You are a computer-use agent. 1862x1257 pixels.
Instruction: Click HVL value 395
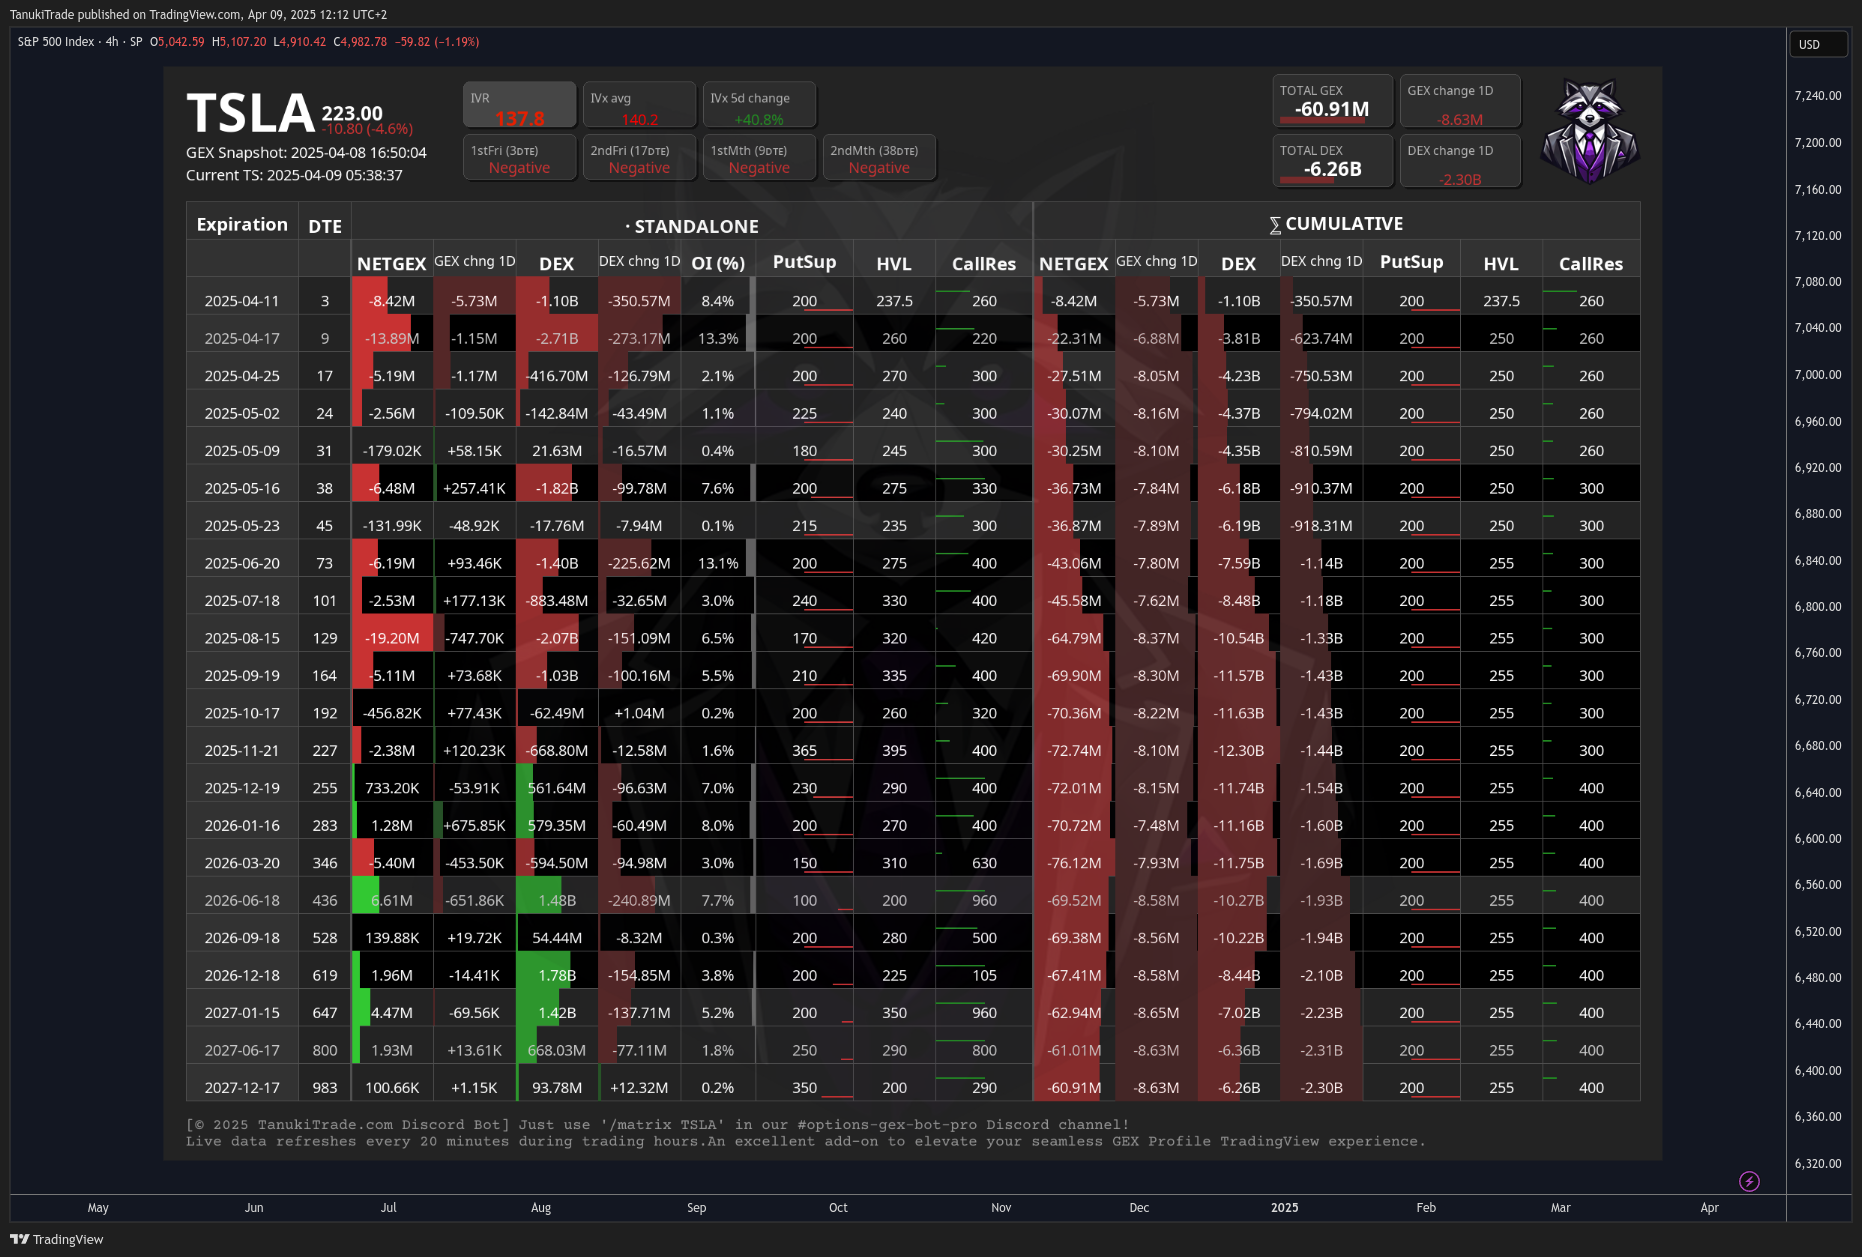(895, 750)
